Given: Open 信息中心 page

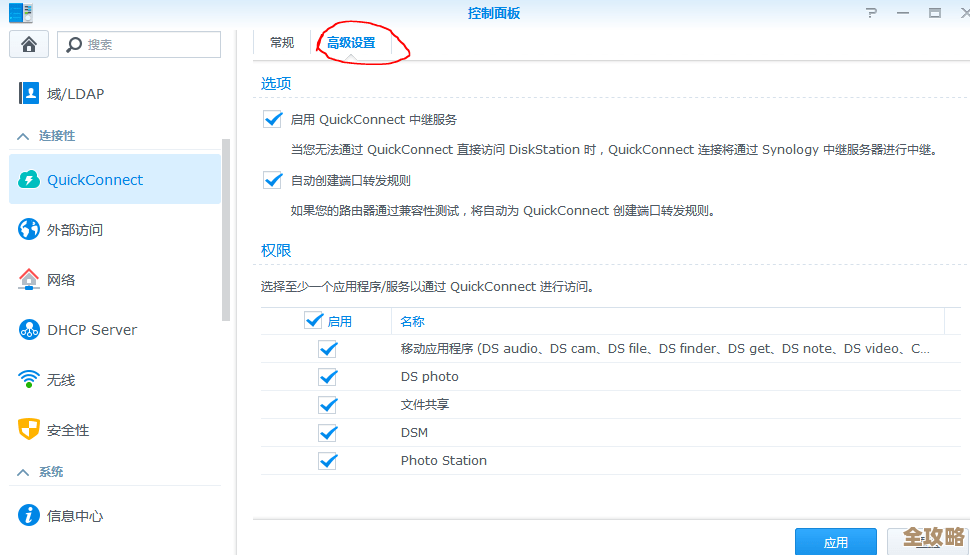Looking at the screenshot, I should pos(115,515).
